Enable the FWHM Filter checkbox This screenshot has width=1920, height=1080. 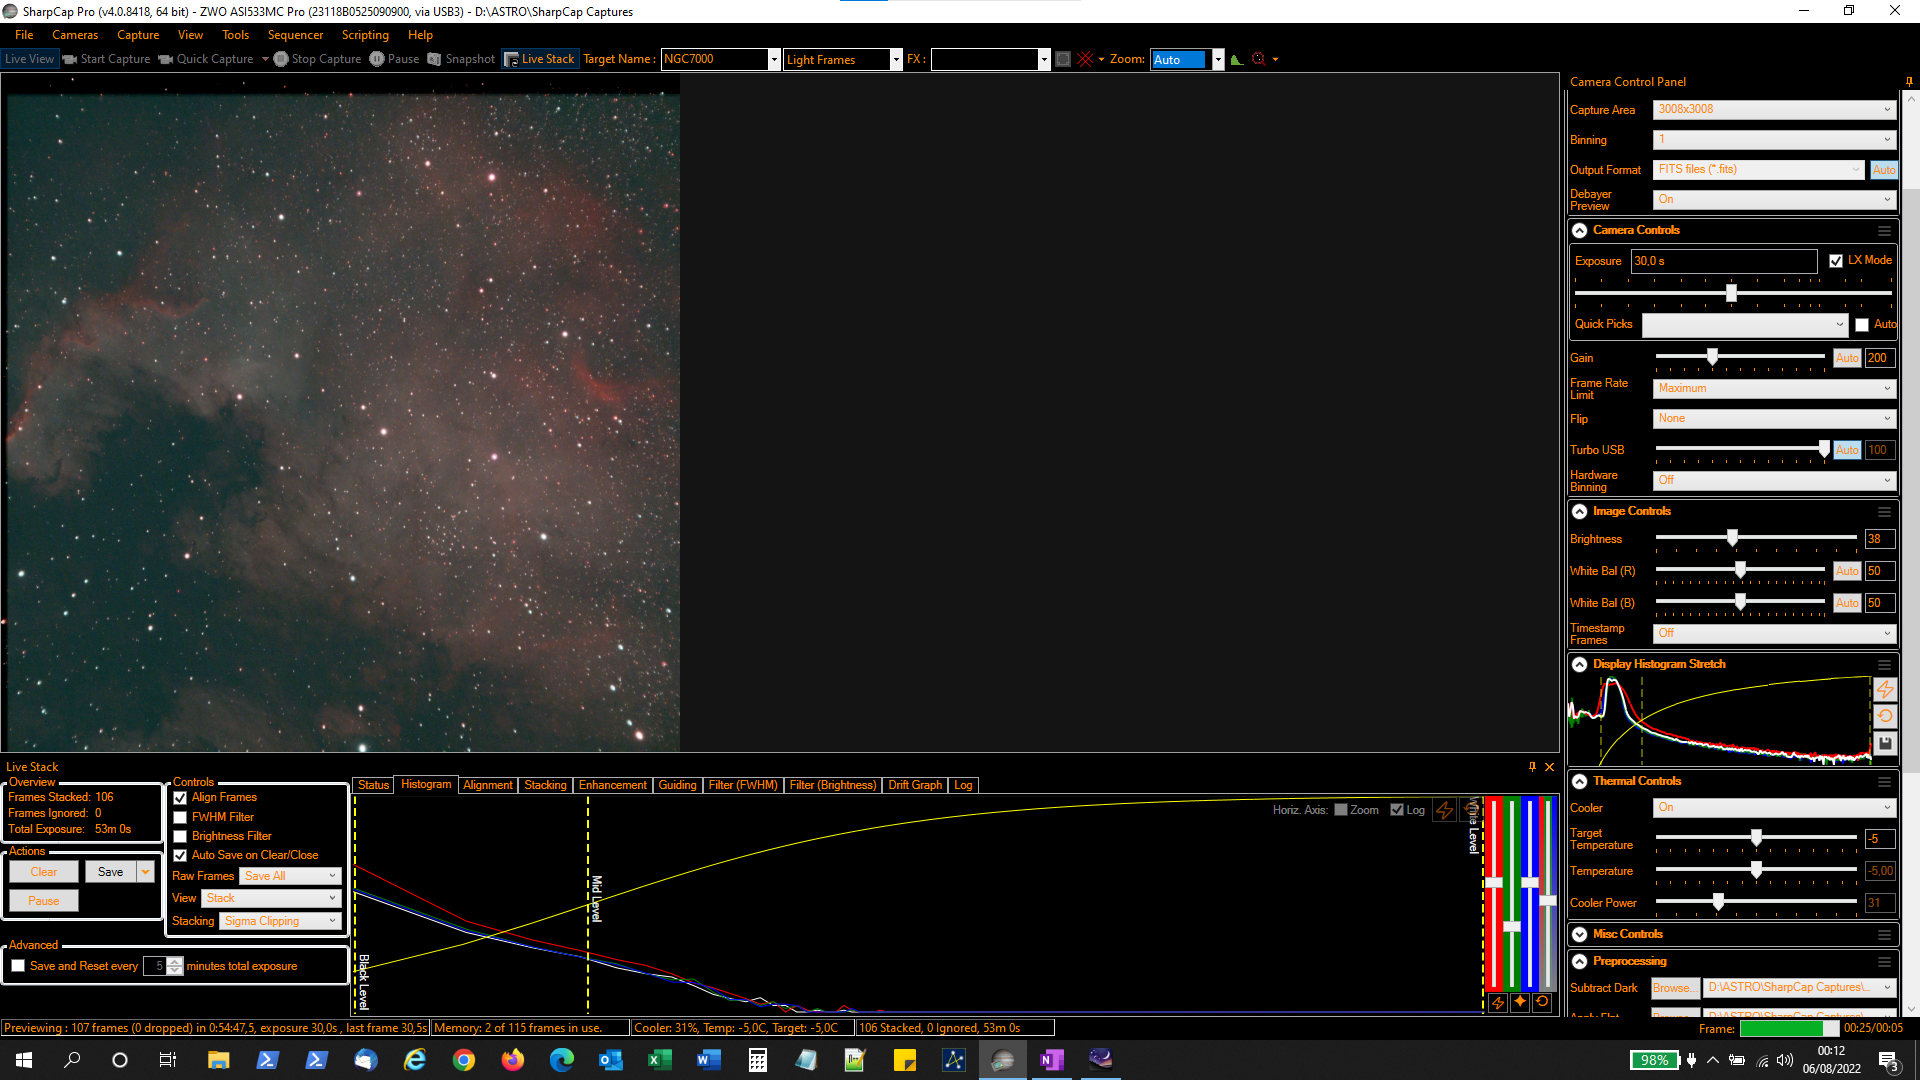(180, 817)
